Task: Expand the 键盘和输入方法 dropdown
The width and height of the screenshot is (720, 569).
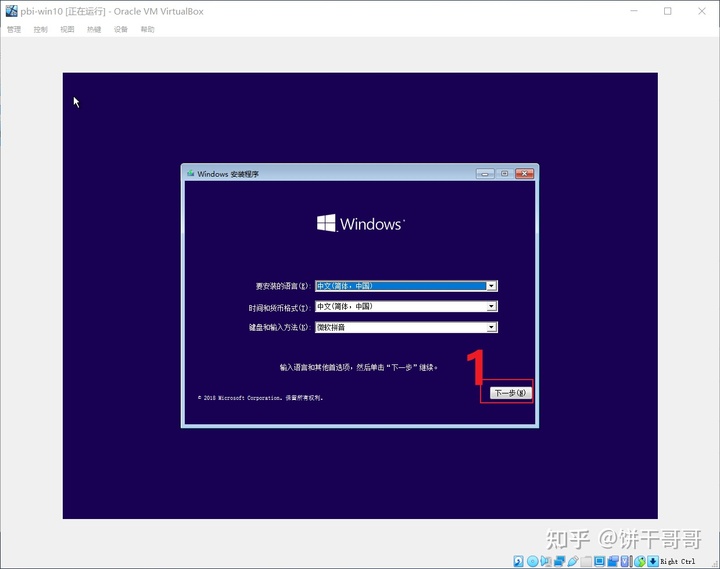Action: (491, 327)
